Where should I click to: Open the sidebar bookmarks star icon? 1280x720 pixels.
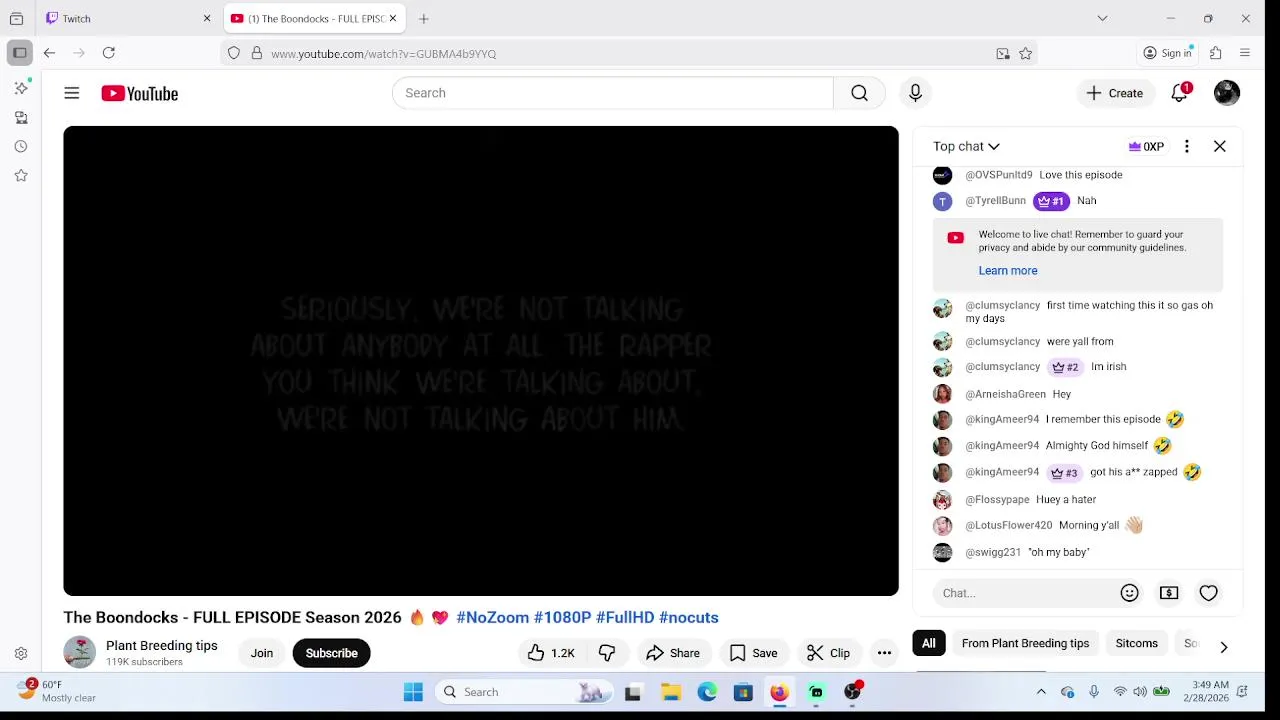(x=21, y=175)
